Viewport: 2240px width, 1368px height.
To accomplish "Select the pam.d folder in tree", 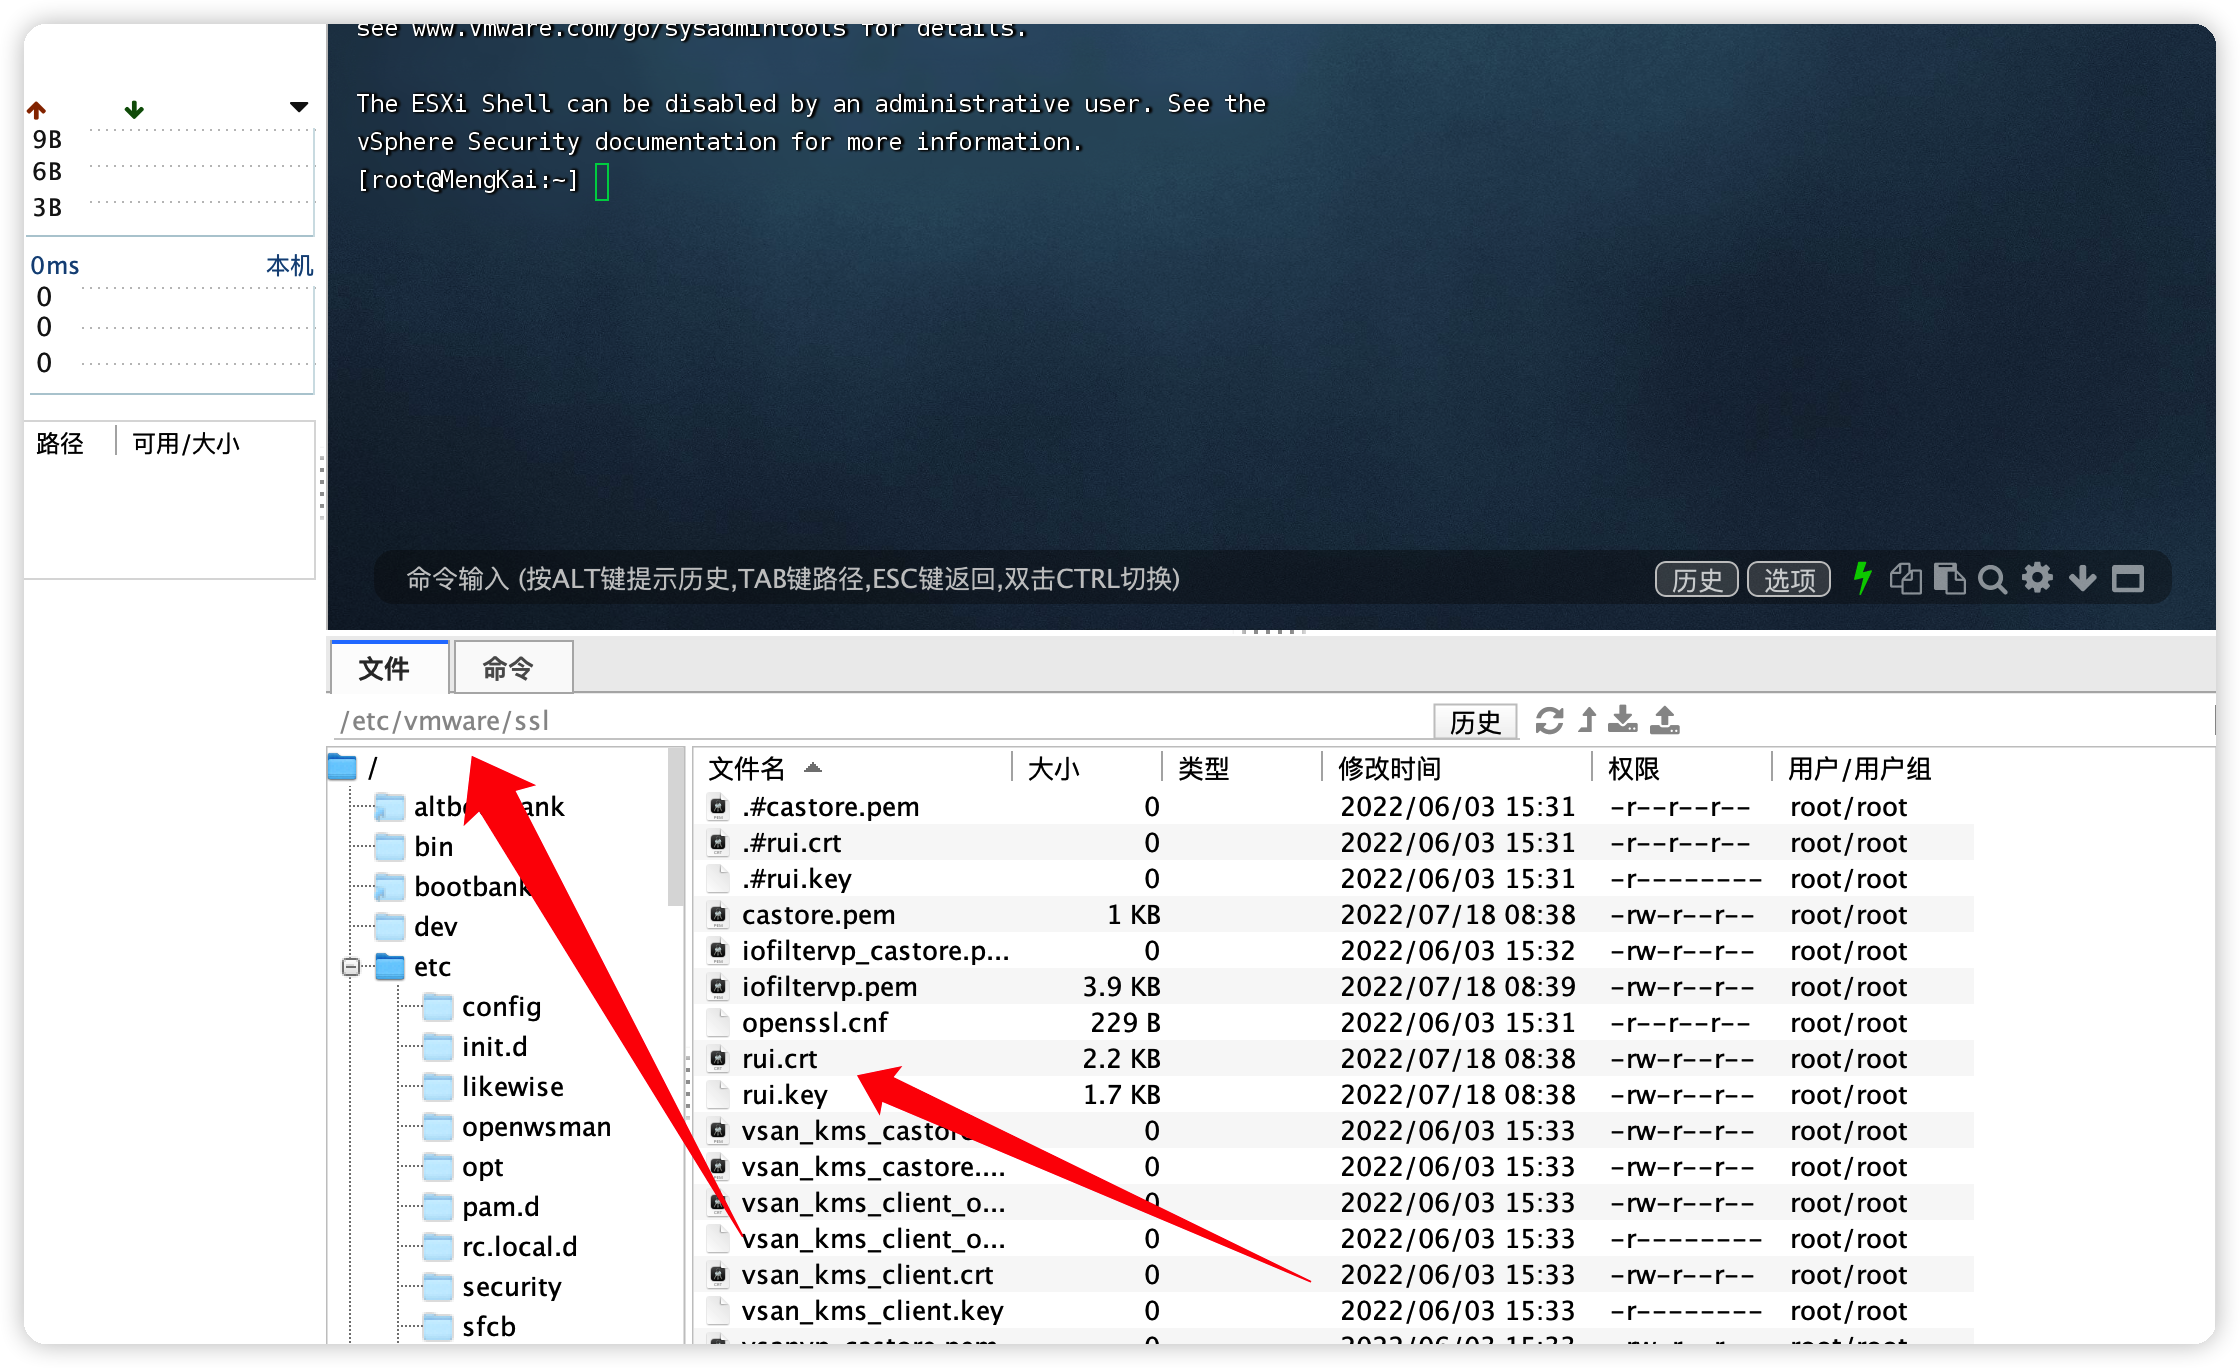I will tap(481, 1207).
